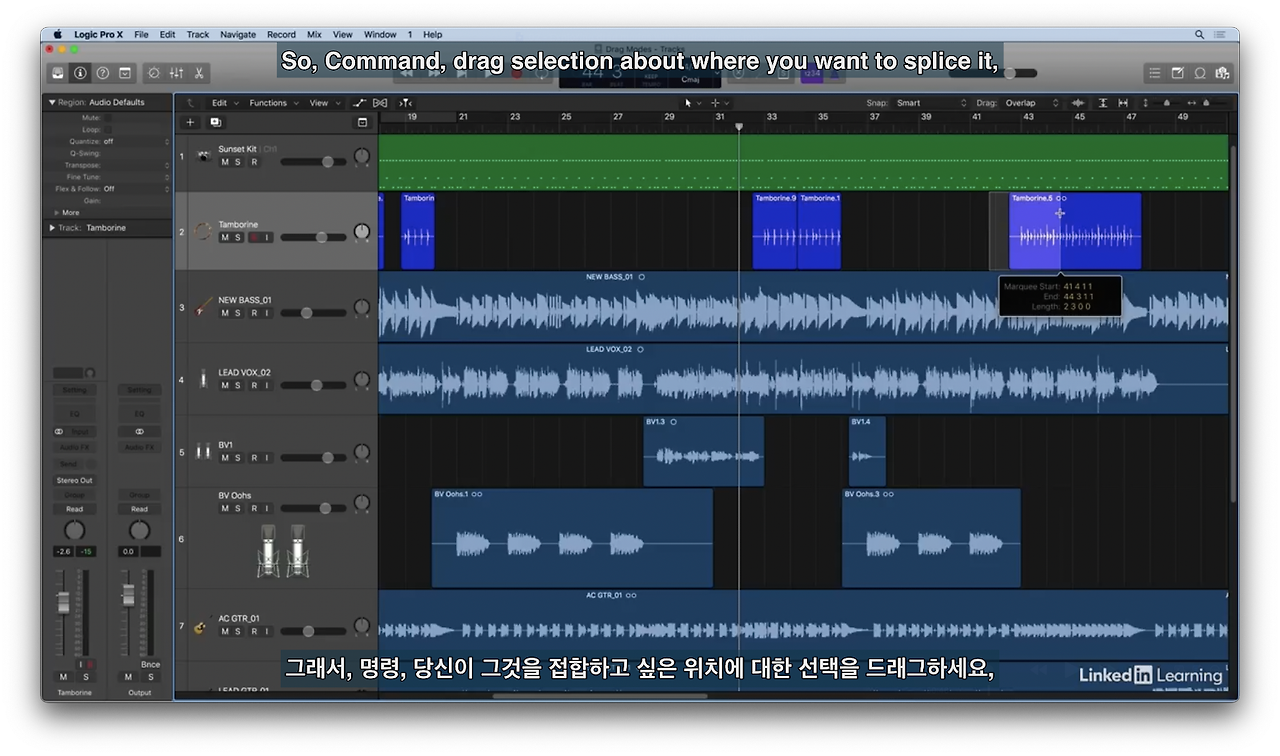
Task: Click the EQ slot on Tamborine strip
Action: (74, 412)
